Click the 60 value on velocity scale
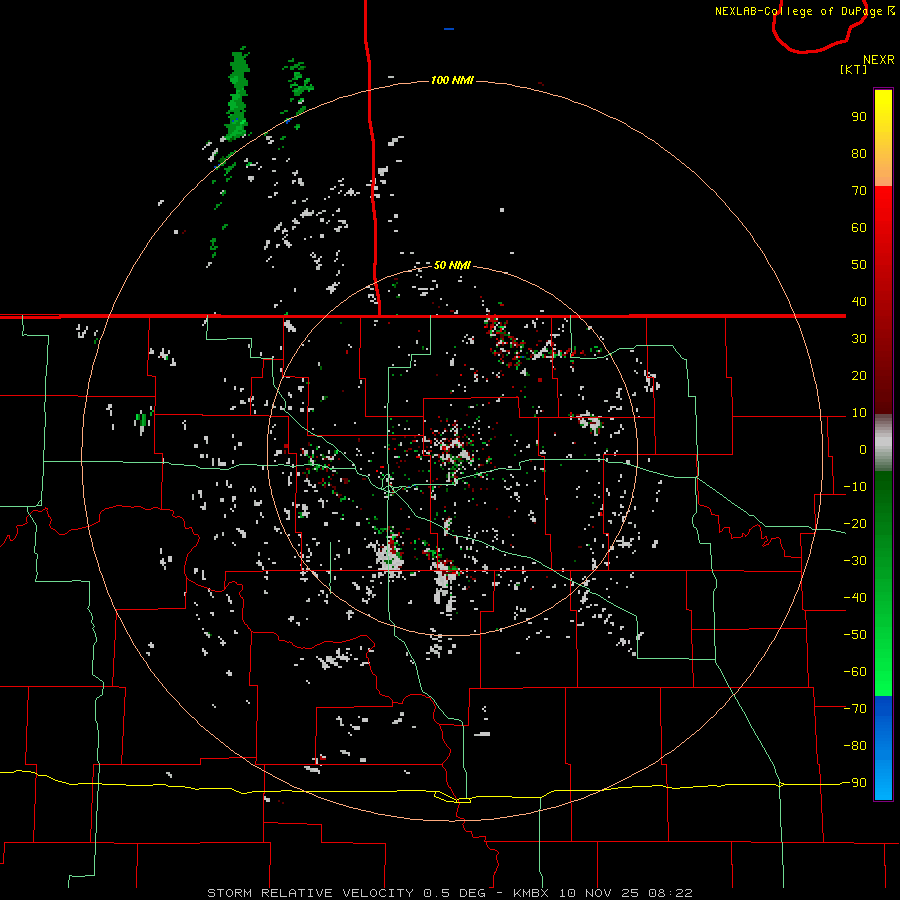This screenshot has height=900, width=900. (x=859, y=228)
